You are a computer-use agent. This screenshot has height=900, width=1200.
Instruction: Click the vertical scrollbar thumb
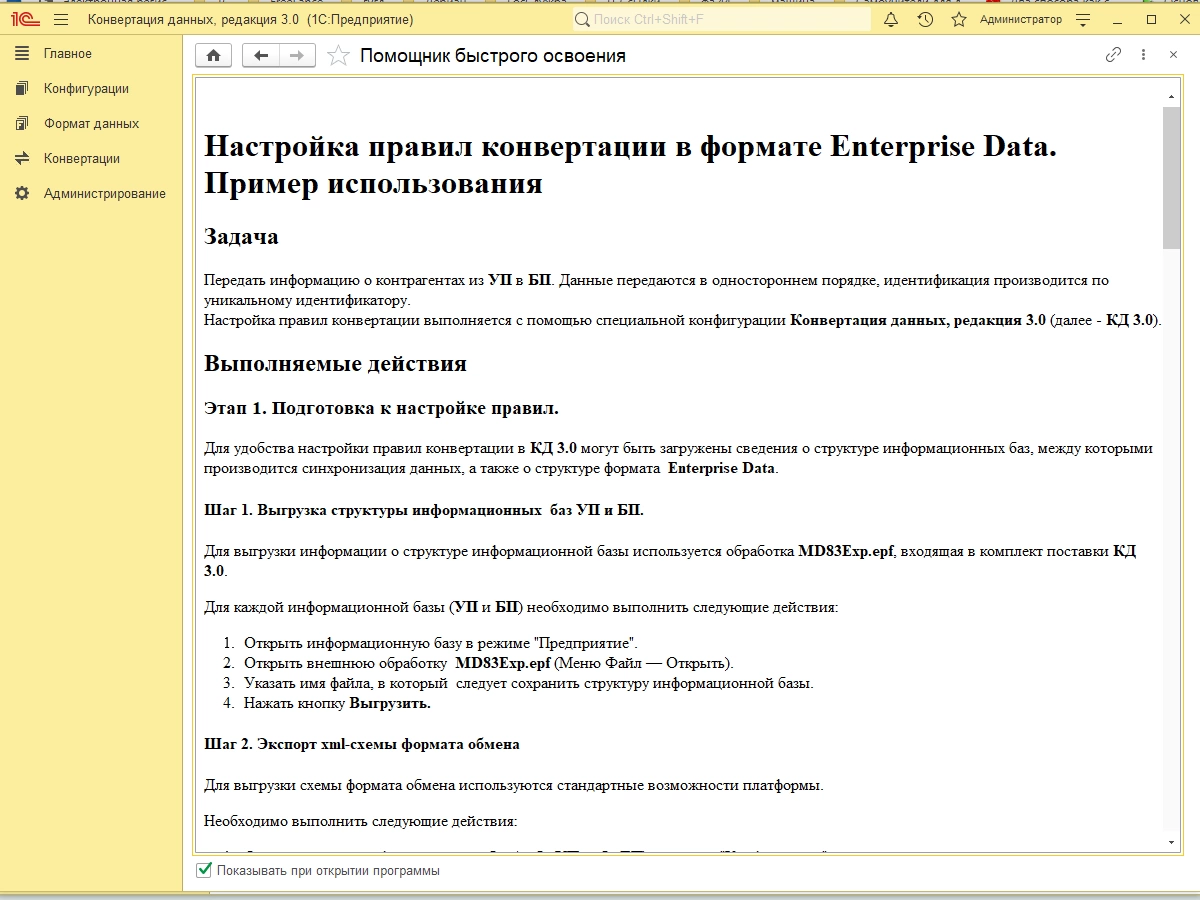click(x=1172, y=177)
